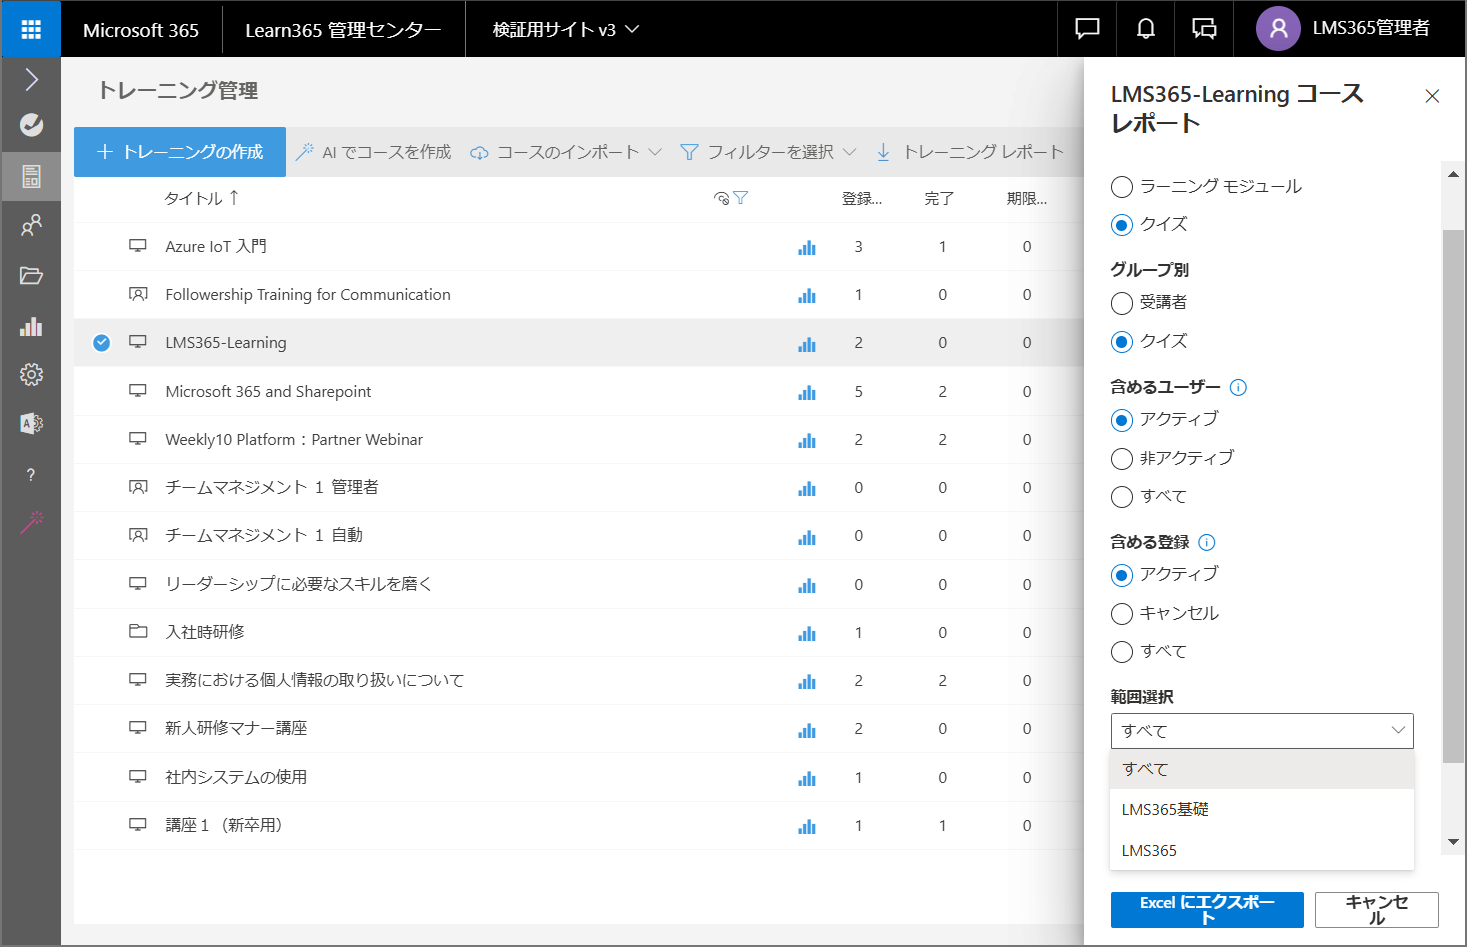The height and width of the screenshot is (947, 1467).
Task: Click info icon next to 含めるユーザー
Action: [1238, 387]
